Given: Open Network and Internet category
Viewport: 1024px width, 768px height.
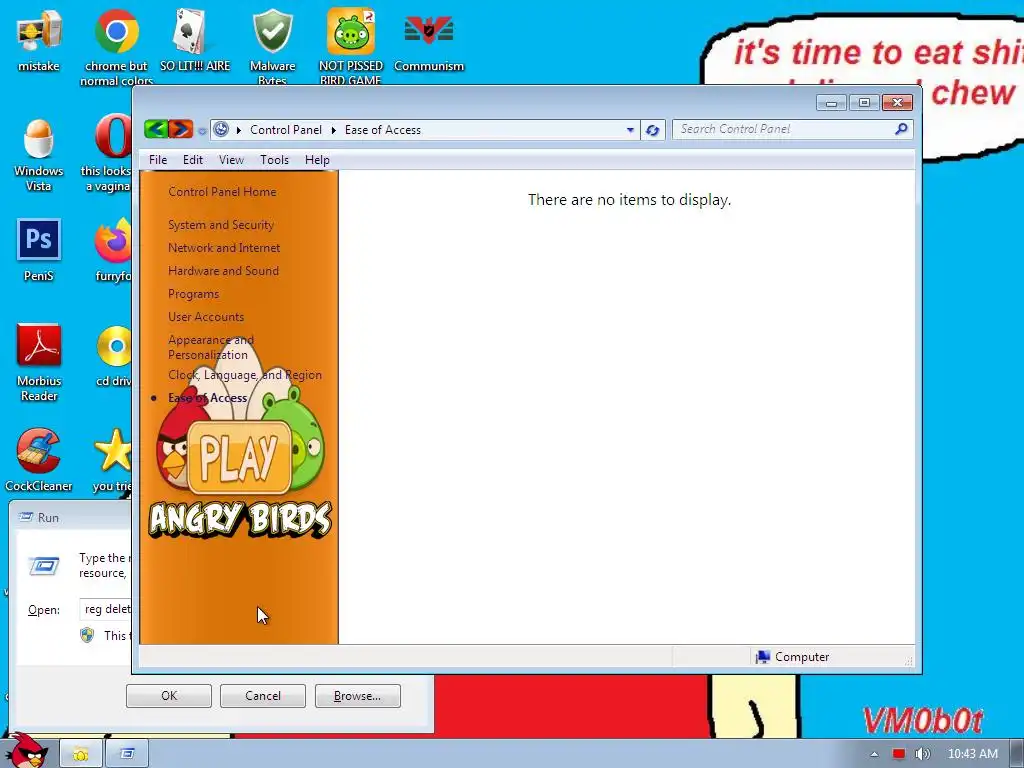Looking at the screenshot, I should (224, 248).
